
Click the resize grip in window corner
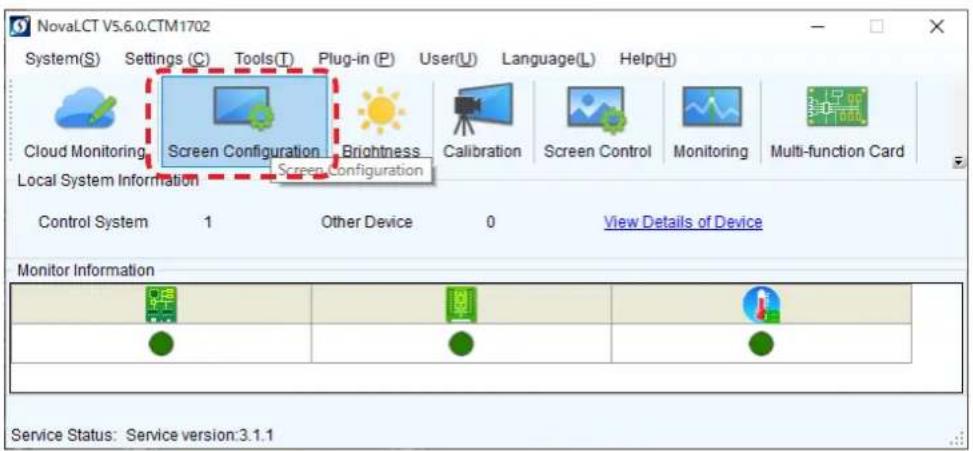coord(958,437)
